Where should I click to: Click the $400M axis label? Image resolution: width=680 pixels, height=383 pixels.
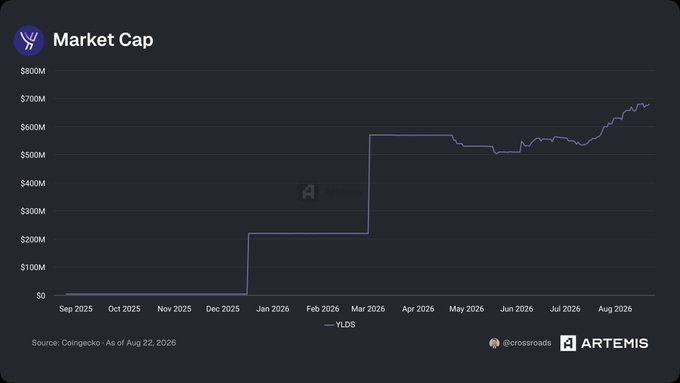point(33,183)
